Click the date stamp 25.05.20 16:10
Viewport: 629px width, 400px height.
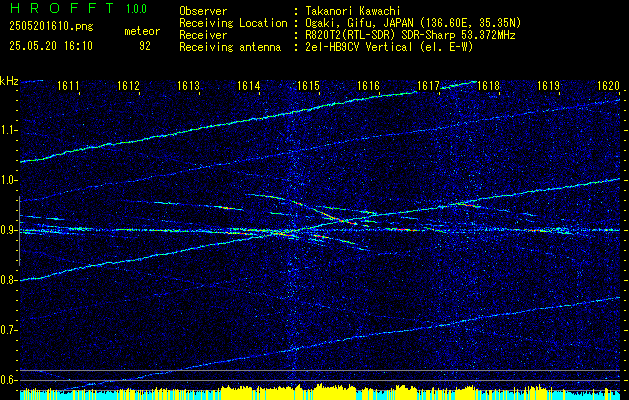click(51, 46)
